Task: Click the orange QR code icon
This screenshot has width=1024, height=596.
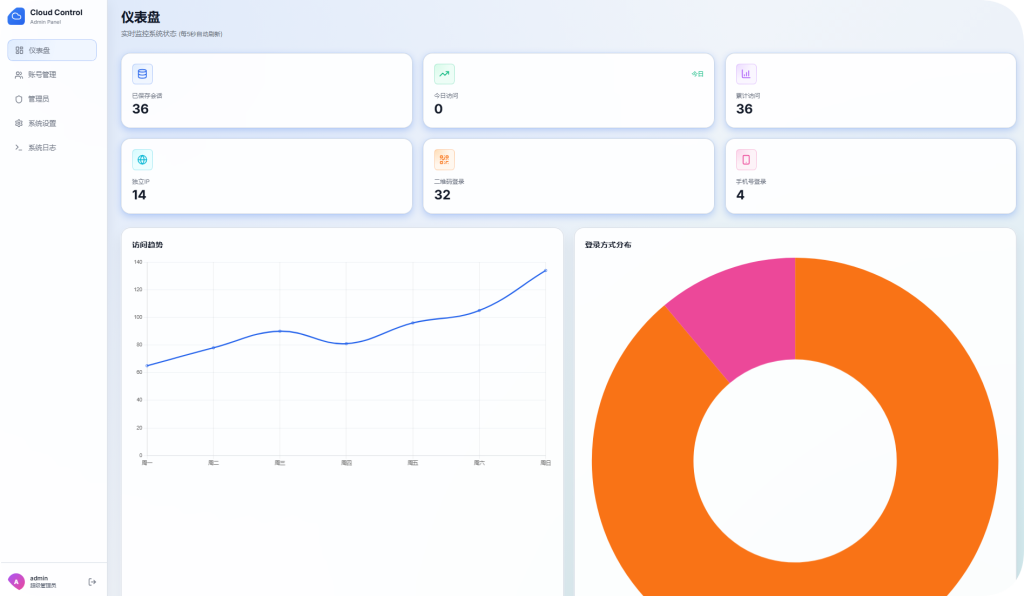Action: (x=444, y=159)
